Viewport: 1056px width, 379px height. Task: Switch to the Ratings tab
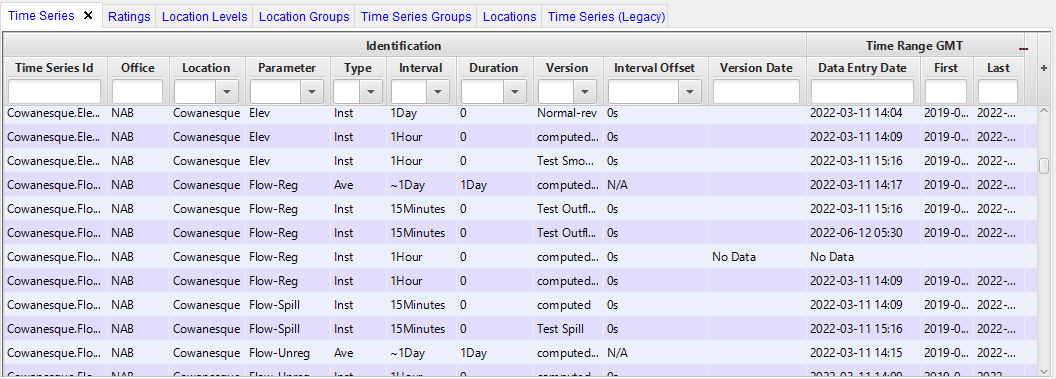[129, 17]
